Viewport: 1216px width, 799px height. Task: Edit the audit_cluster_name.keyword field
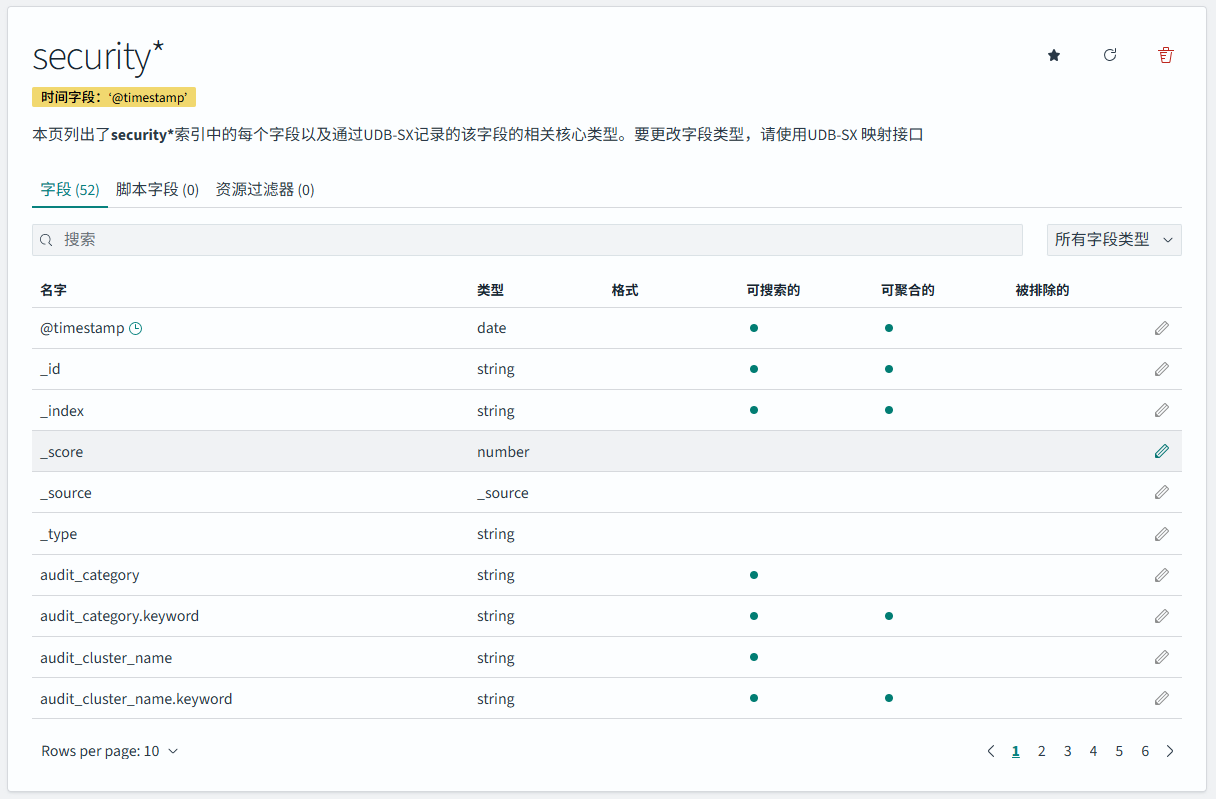pyautogui.click(x=1162, y=697)
